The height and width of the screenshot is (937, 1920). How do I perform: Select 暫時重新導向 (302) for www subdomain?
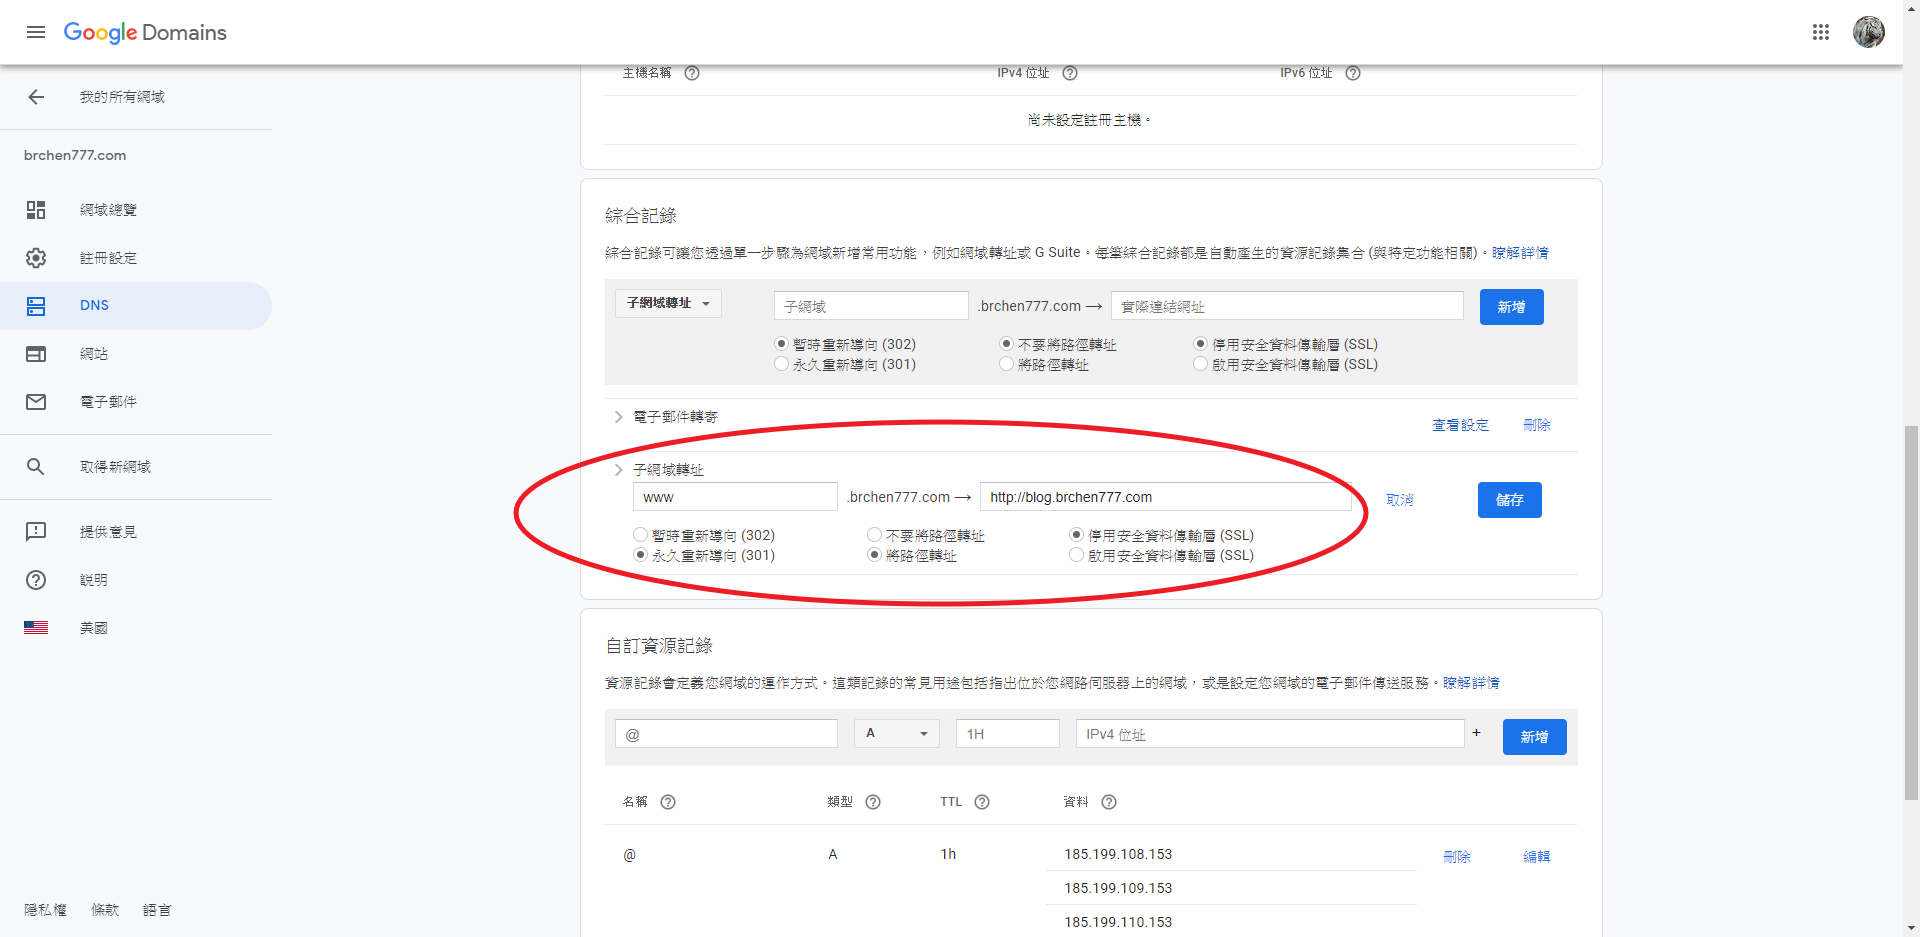coord(641,535)
